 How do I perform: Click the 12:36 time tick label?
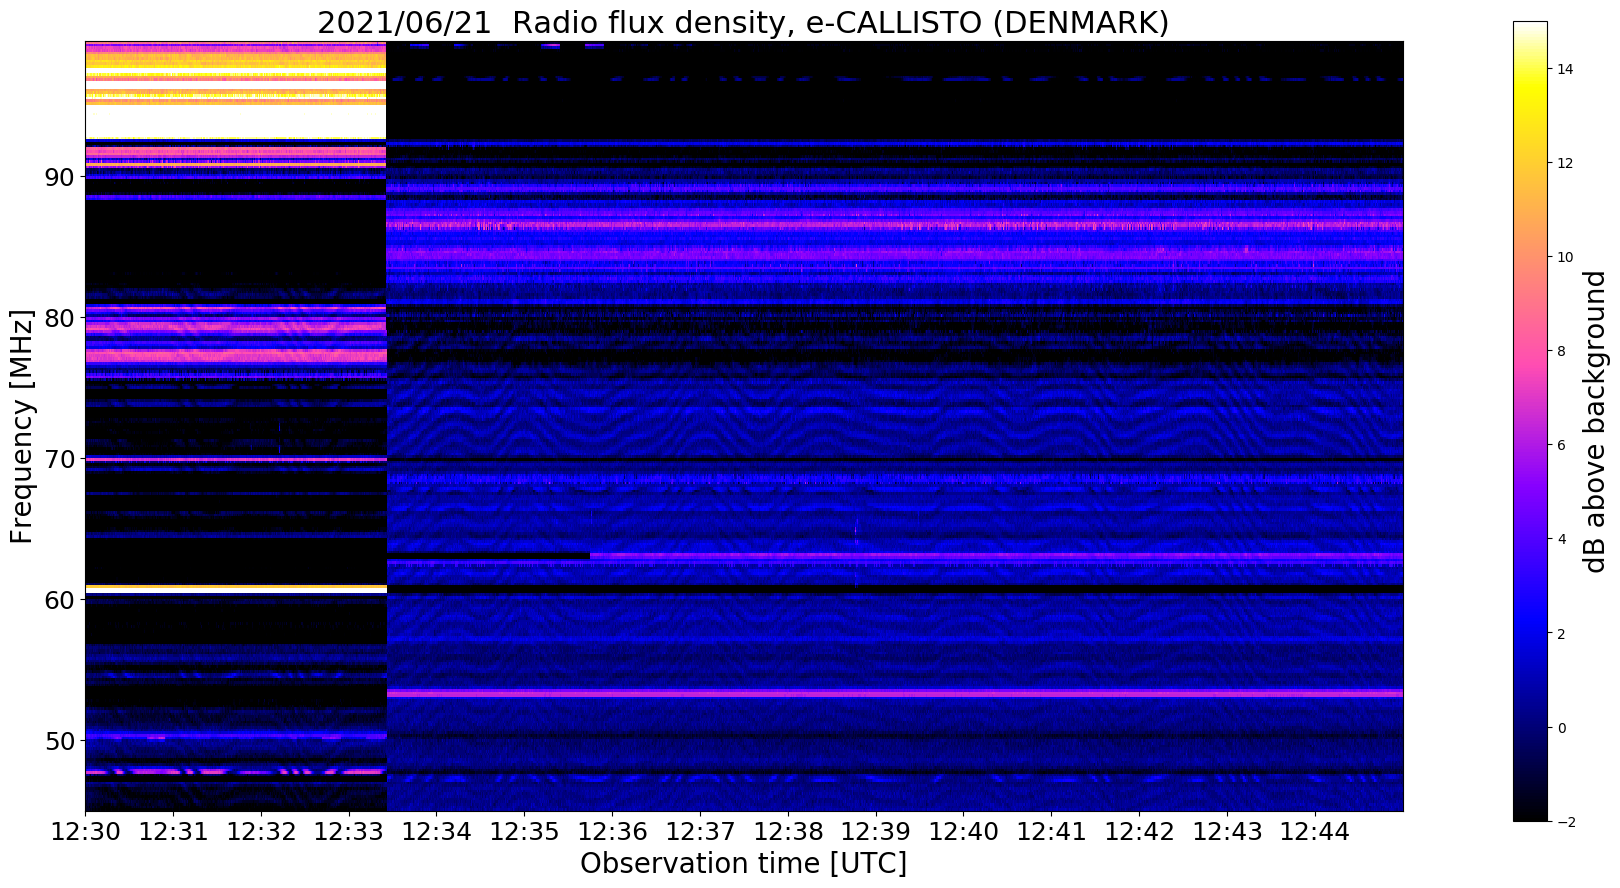[x=613, y=832]
